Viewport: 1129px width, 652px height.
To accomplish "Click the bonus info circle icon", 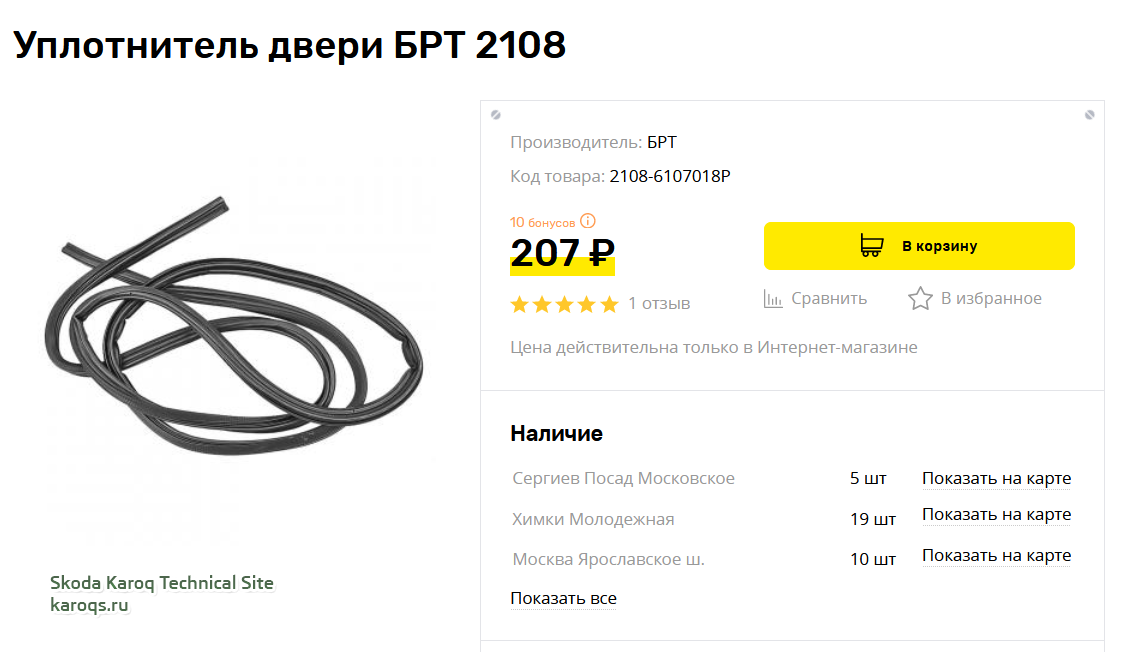I will (x=588, y=221).
